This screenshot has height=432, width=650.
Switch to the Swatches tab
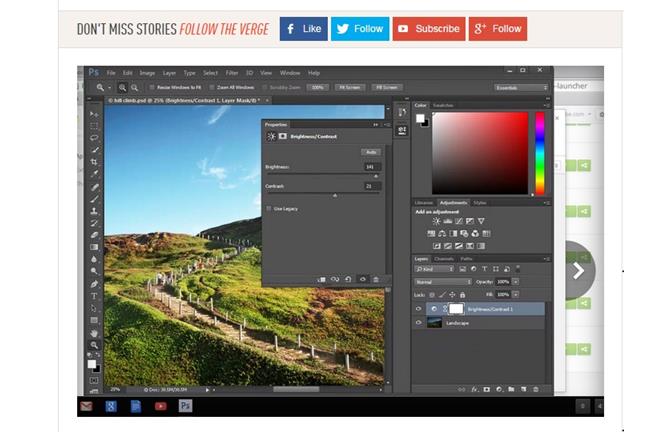[x=443, y=105]
